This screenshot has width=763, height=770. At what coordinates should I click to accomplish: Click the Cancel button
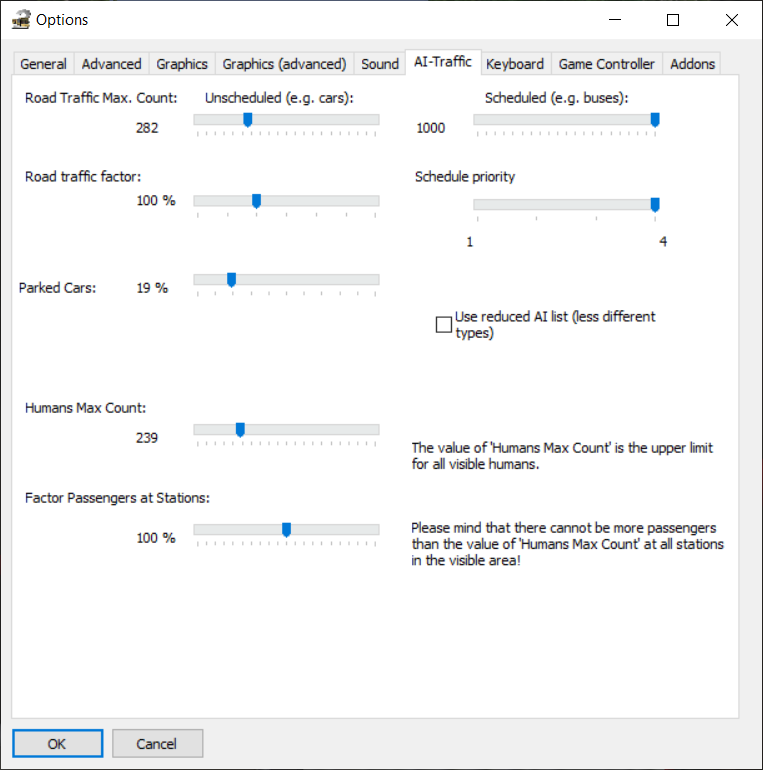157,744
